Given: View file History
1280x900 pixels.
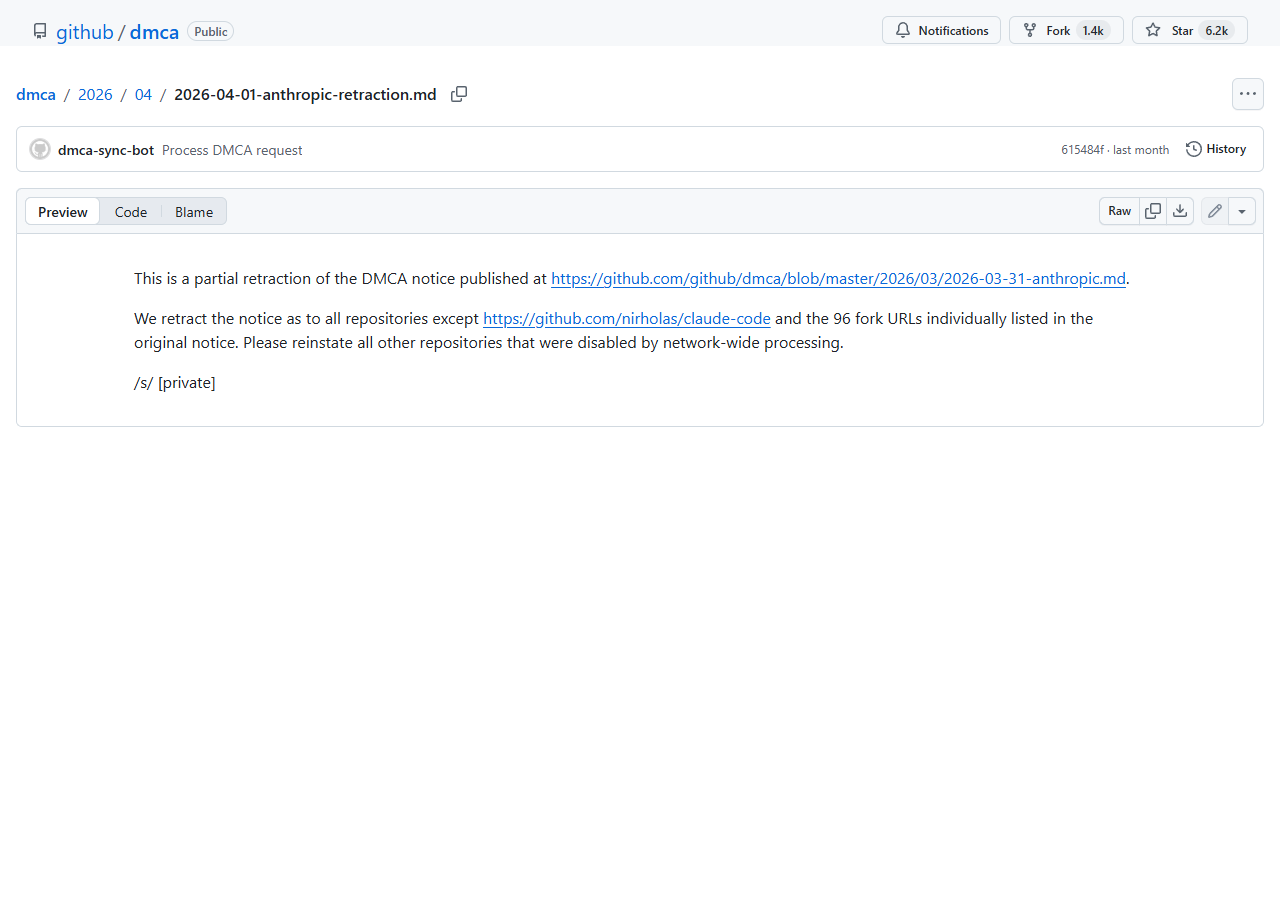Looking at the screenshot, I should tap(1215, 149).
